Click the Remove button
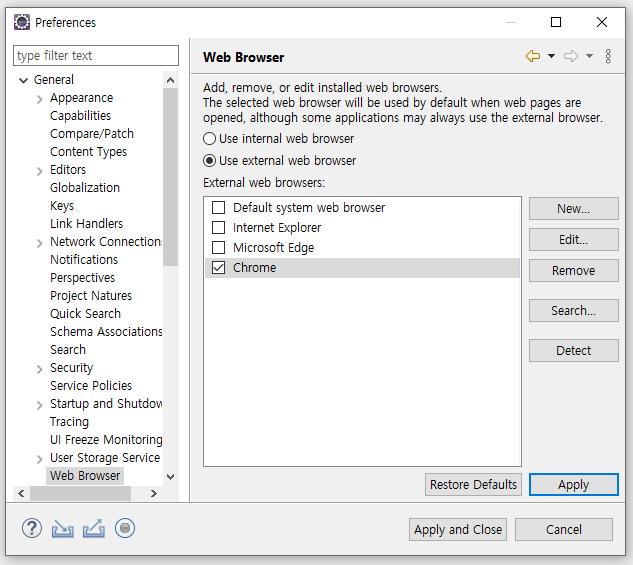This screenshot has height=565, width=633. (x=574, y=270)
